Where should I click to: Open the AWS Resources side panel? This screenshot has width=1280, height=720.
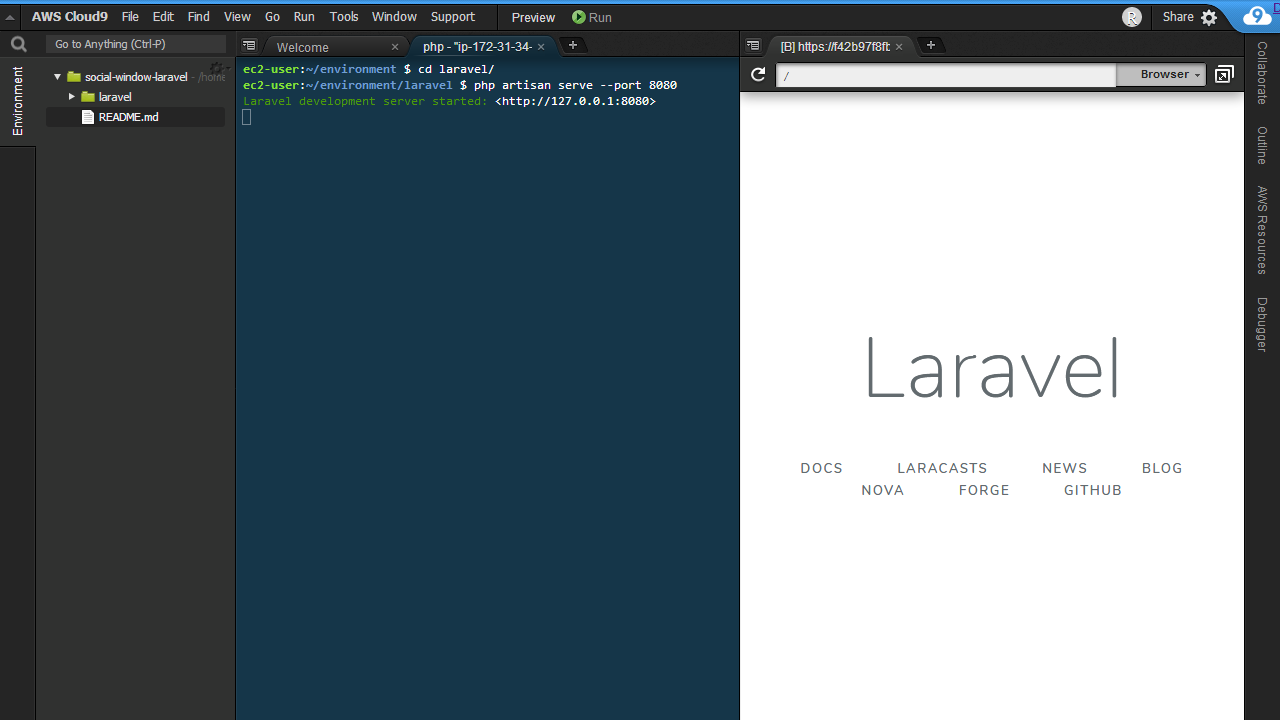(1262, 230)
